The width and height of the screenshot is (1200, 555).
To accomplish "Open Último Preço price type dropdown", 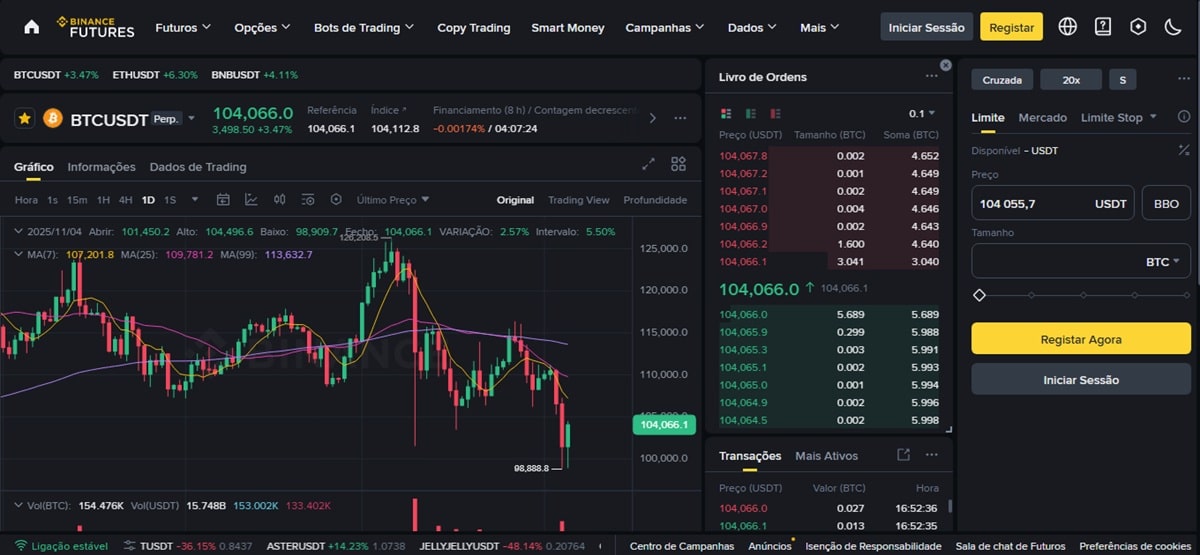I will 393,200.
